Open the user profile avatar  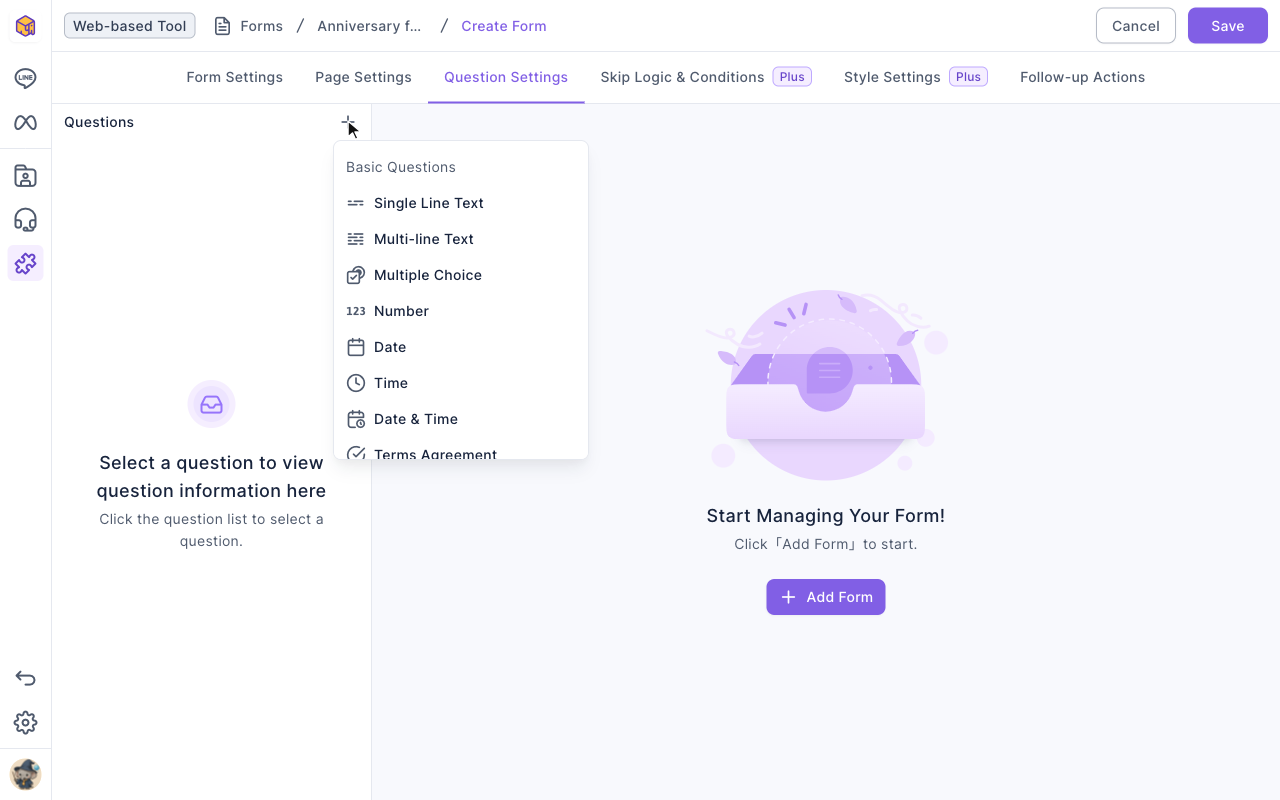pos(25,775)
